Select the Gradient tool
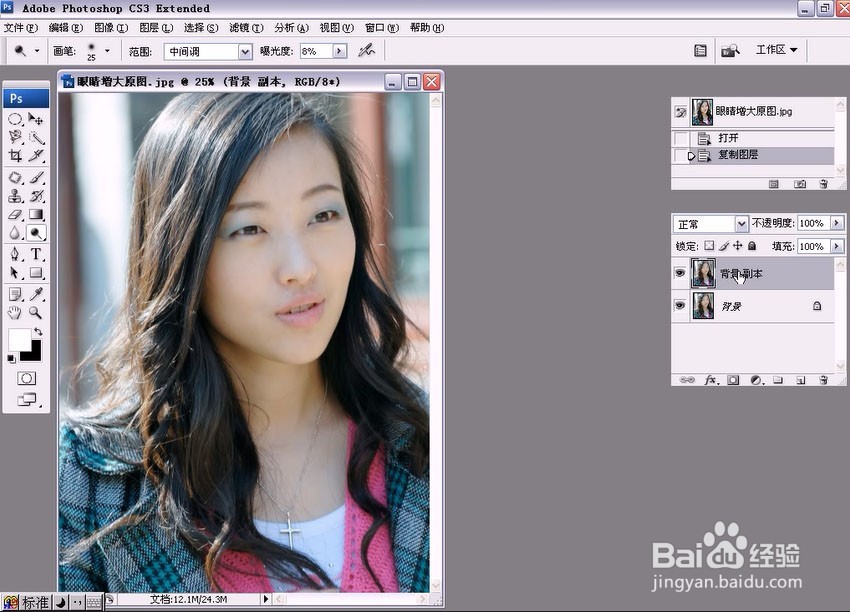 pyautogui.click(x=36, y=214)
